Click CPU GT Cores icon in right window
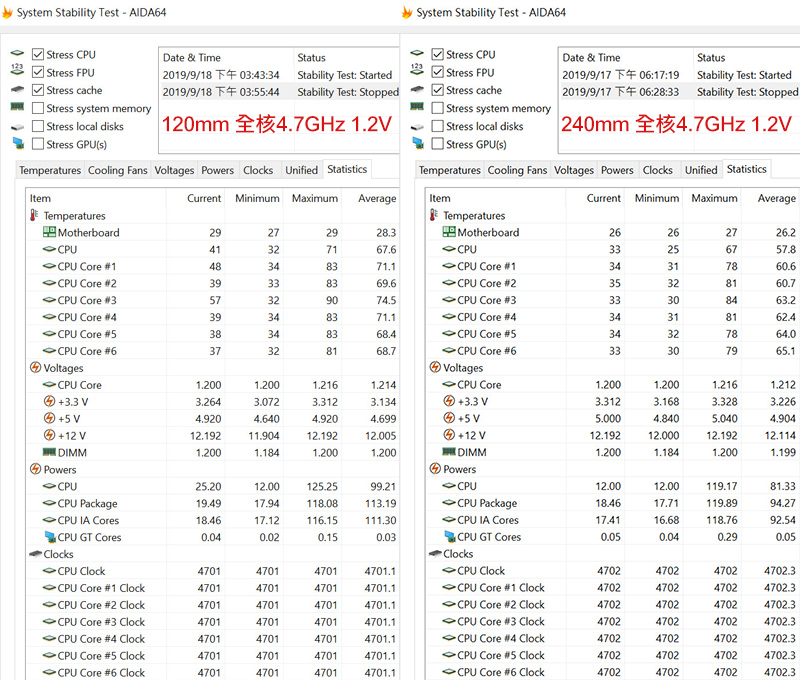 [449, 537]
